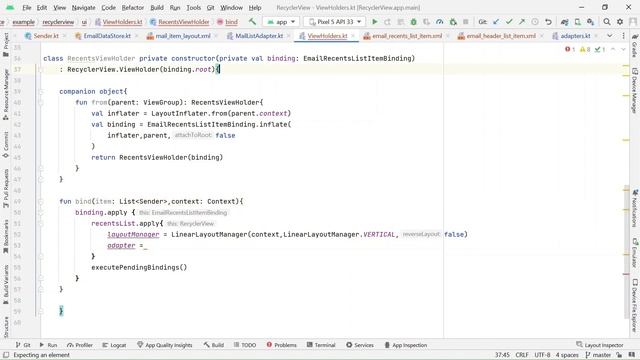640x360 pixels.
Task: Run the app with green play button
Action: click(x=375, y=22)
